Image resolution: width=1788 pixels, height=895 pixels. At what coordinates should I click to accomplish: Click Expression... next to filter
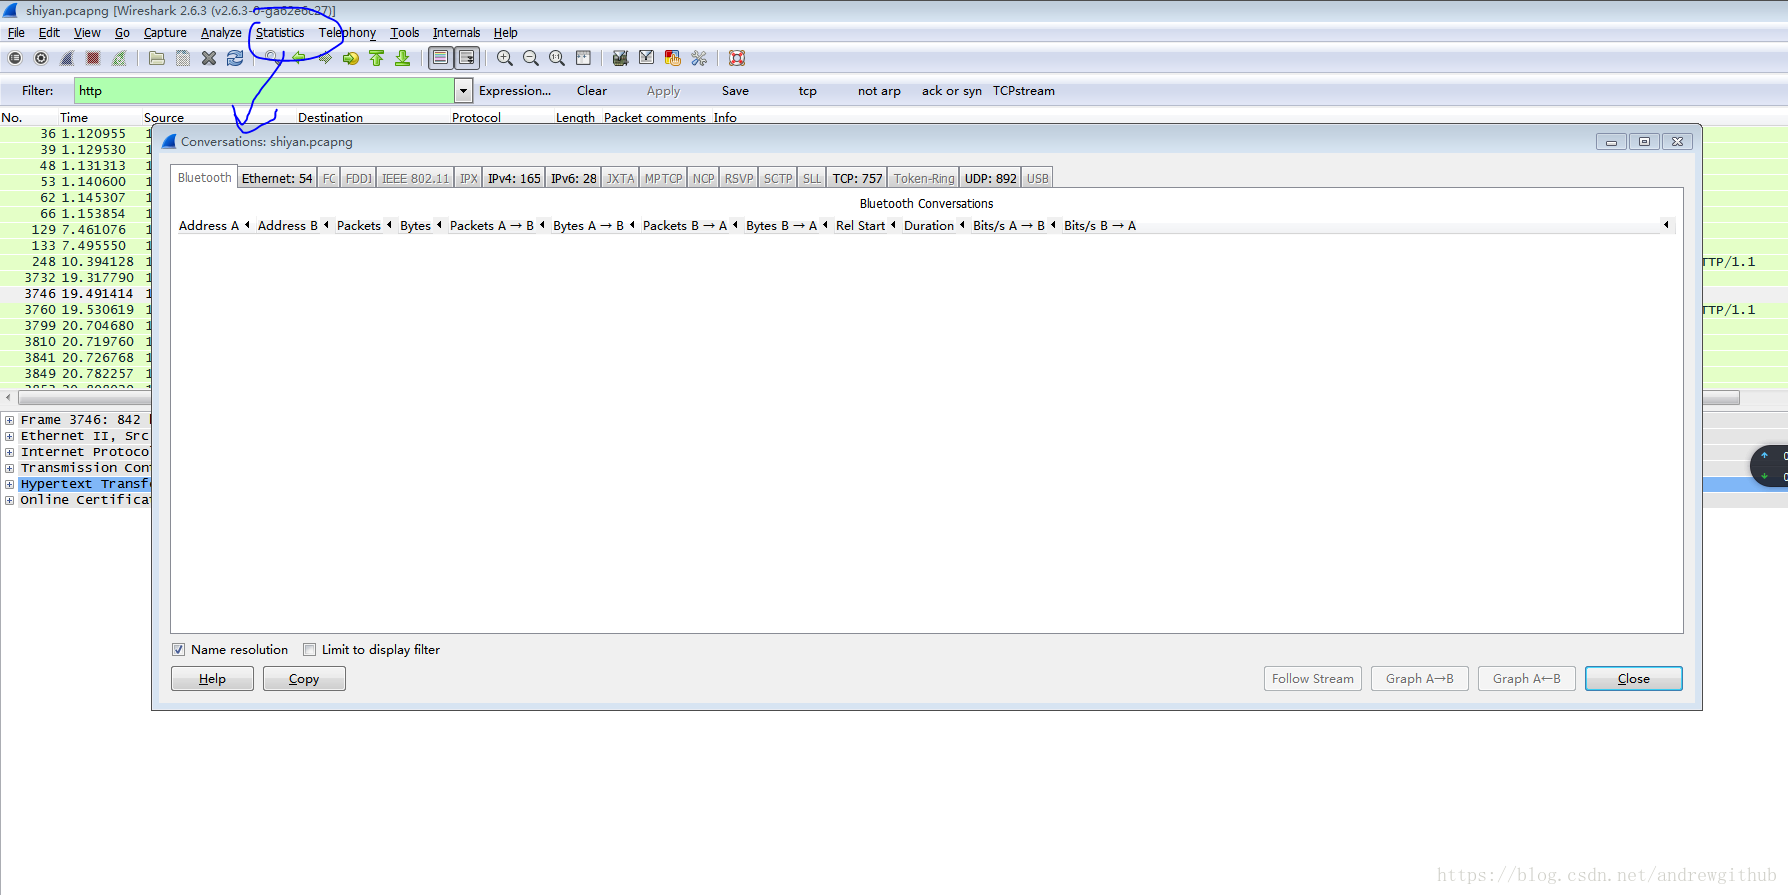click(515, 91)
